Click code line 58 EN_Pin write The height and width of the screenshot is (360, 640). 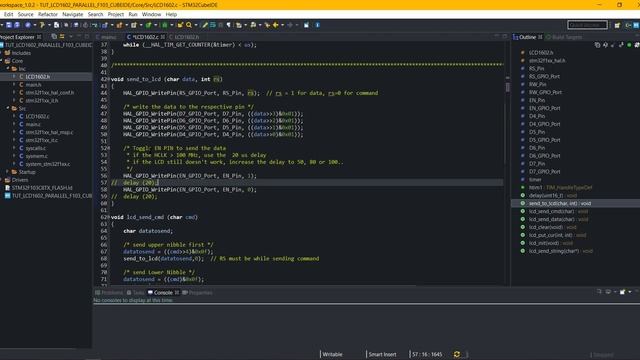point(190,190)
